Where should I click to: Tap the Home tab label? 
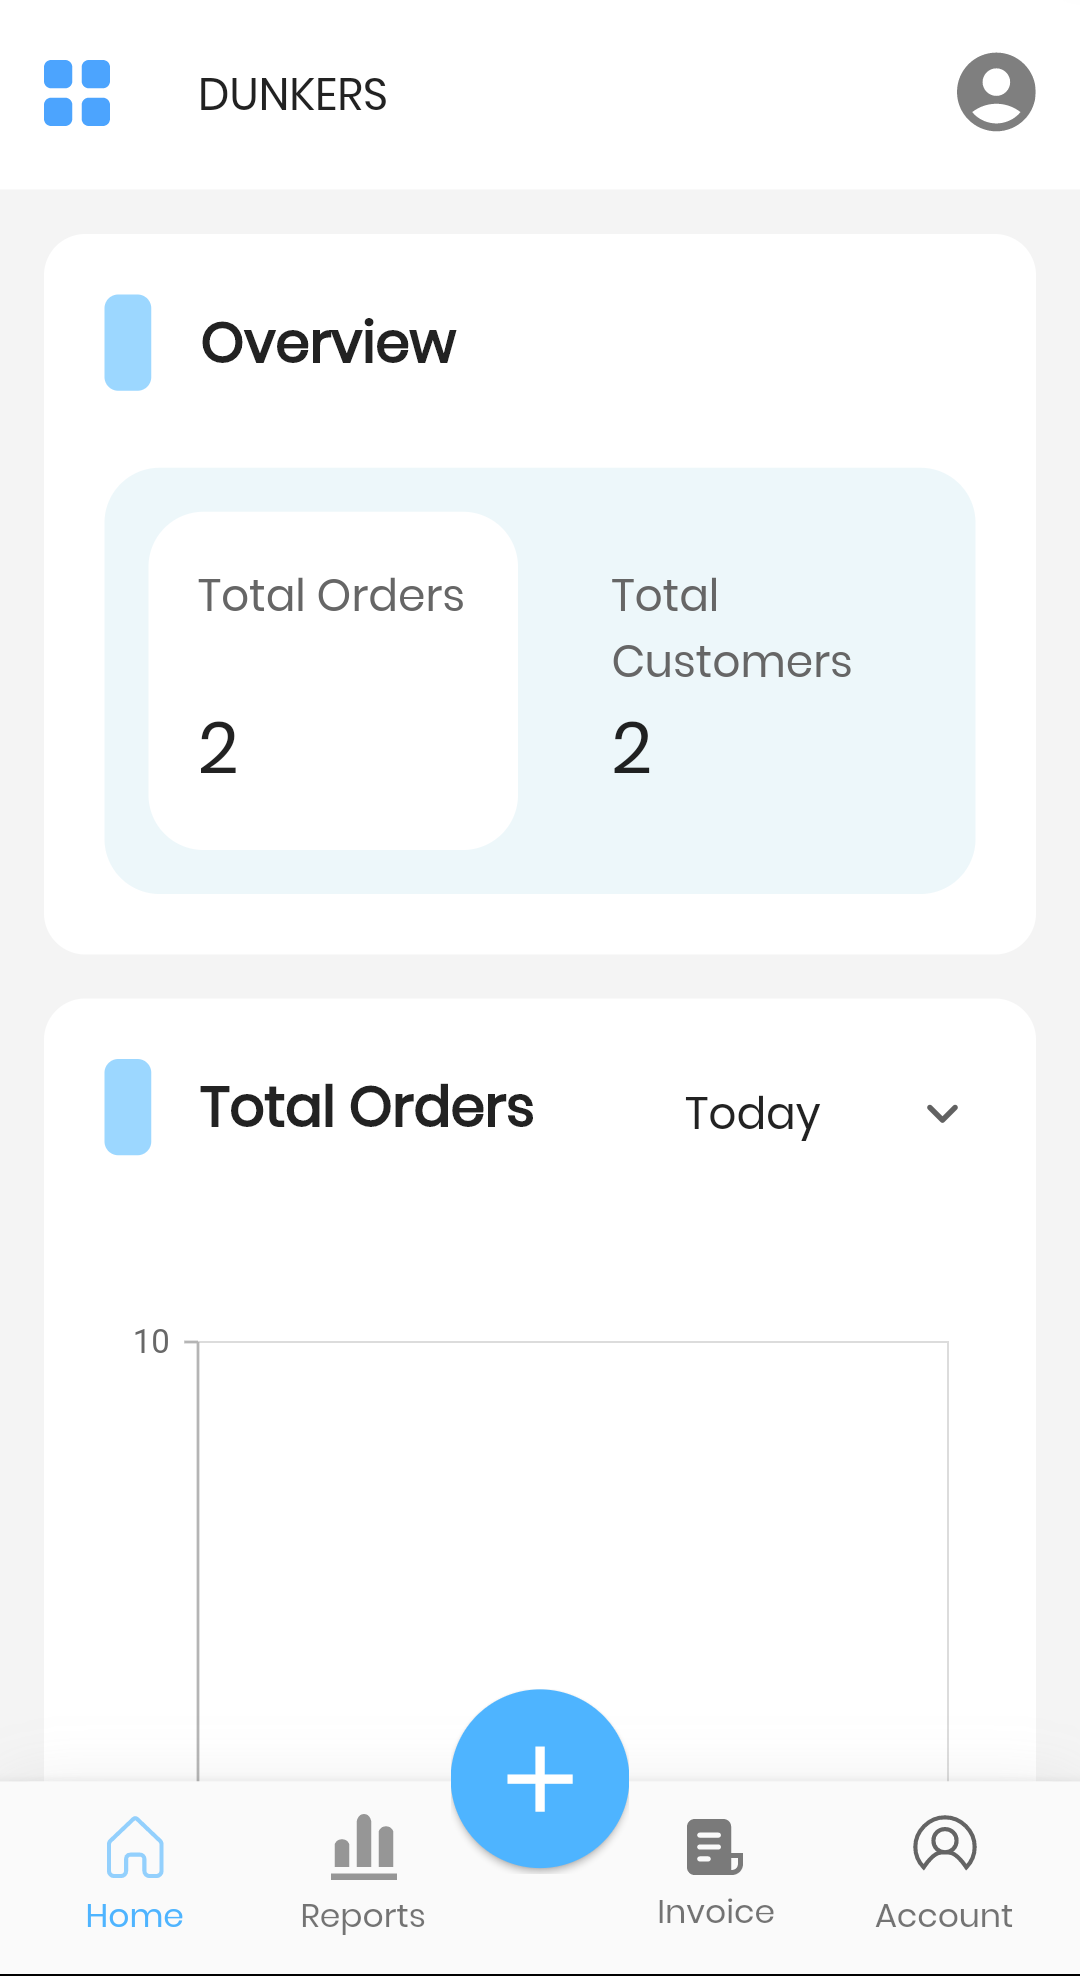pos(135,1916)
